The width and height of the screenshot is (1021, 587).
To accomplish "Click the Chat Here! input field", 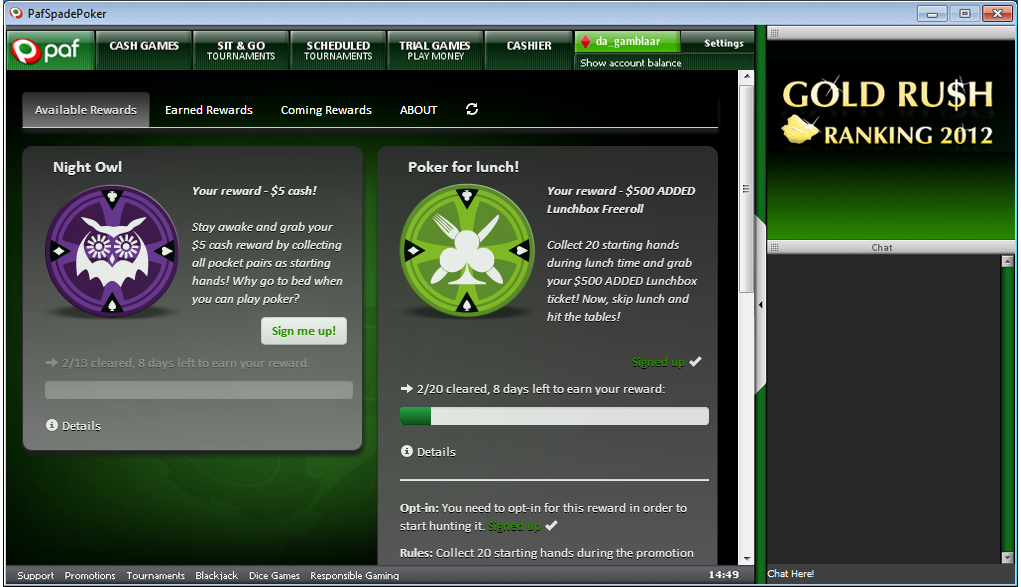I will [x=884, y=573].
